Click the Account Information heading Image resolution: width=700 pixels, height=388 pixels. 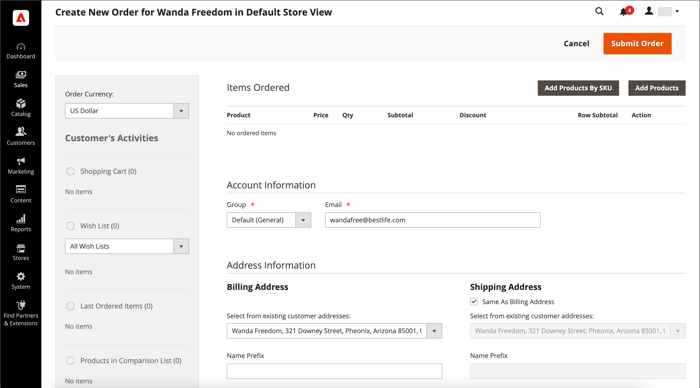(271, 185)
